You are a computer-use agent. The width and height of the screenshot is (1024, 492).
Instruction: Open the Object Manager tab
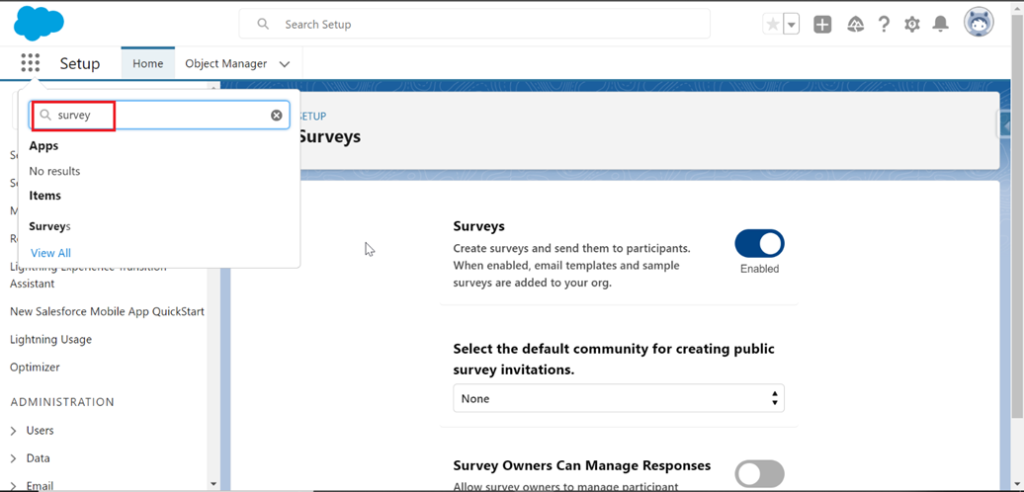(x=226, y=63)
